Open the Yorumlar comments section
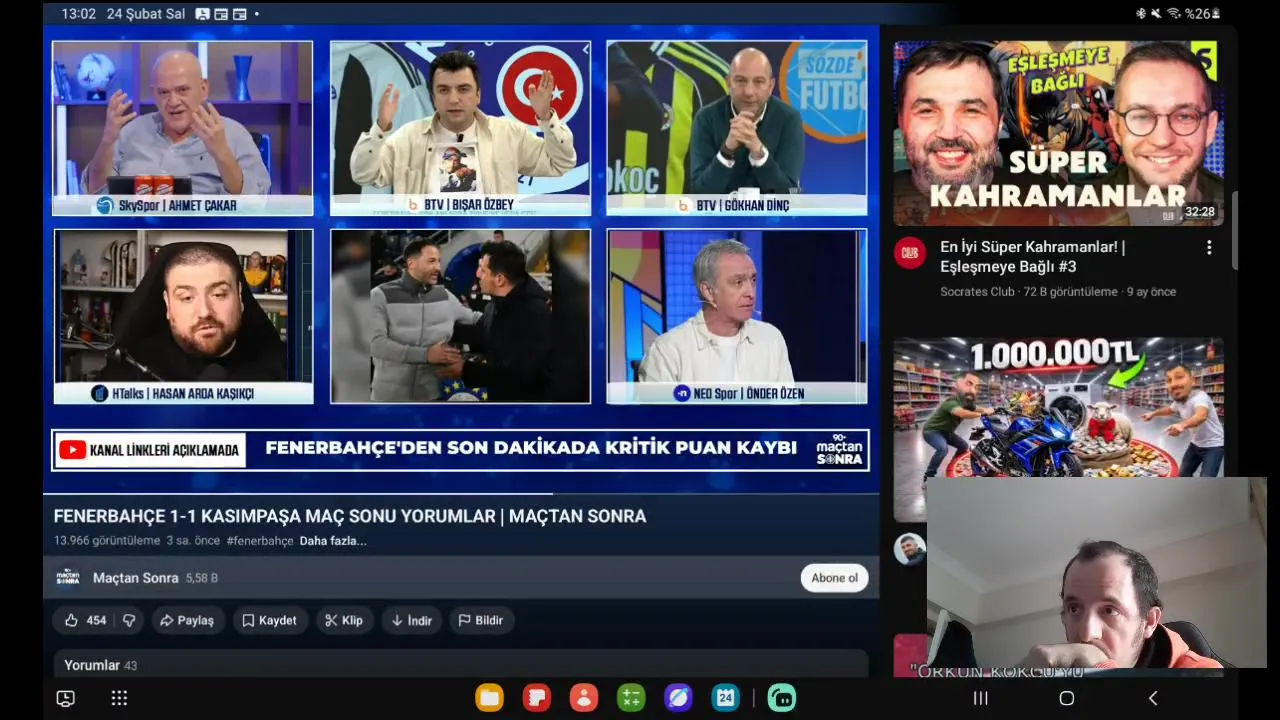The image size is (1280, 720). click(461, 665)
